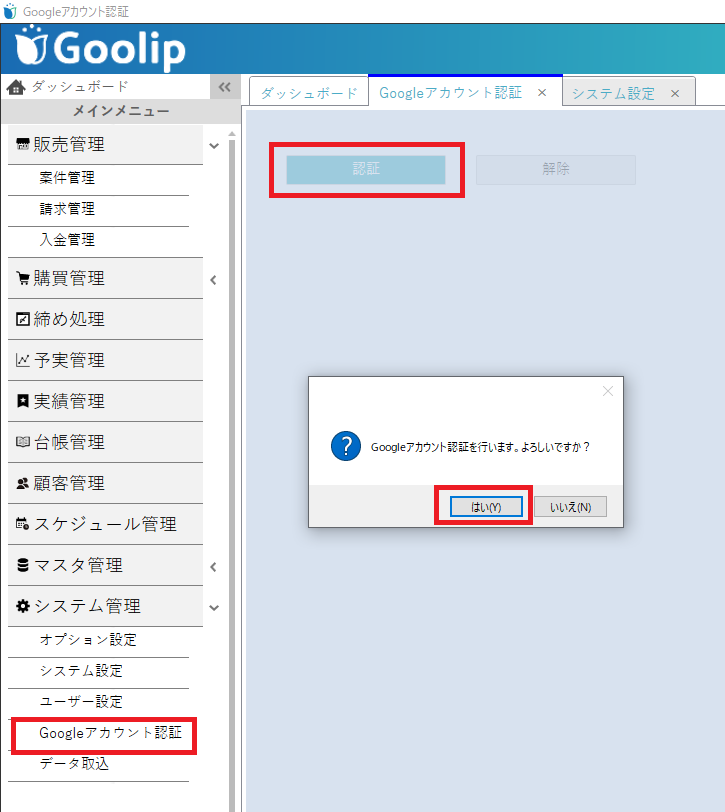The width and height of the screenshot is (725, 812).
Task: Collapse the sidebar with the double-chevron button
Action: [x=225, y=87]
